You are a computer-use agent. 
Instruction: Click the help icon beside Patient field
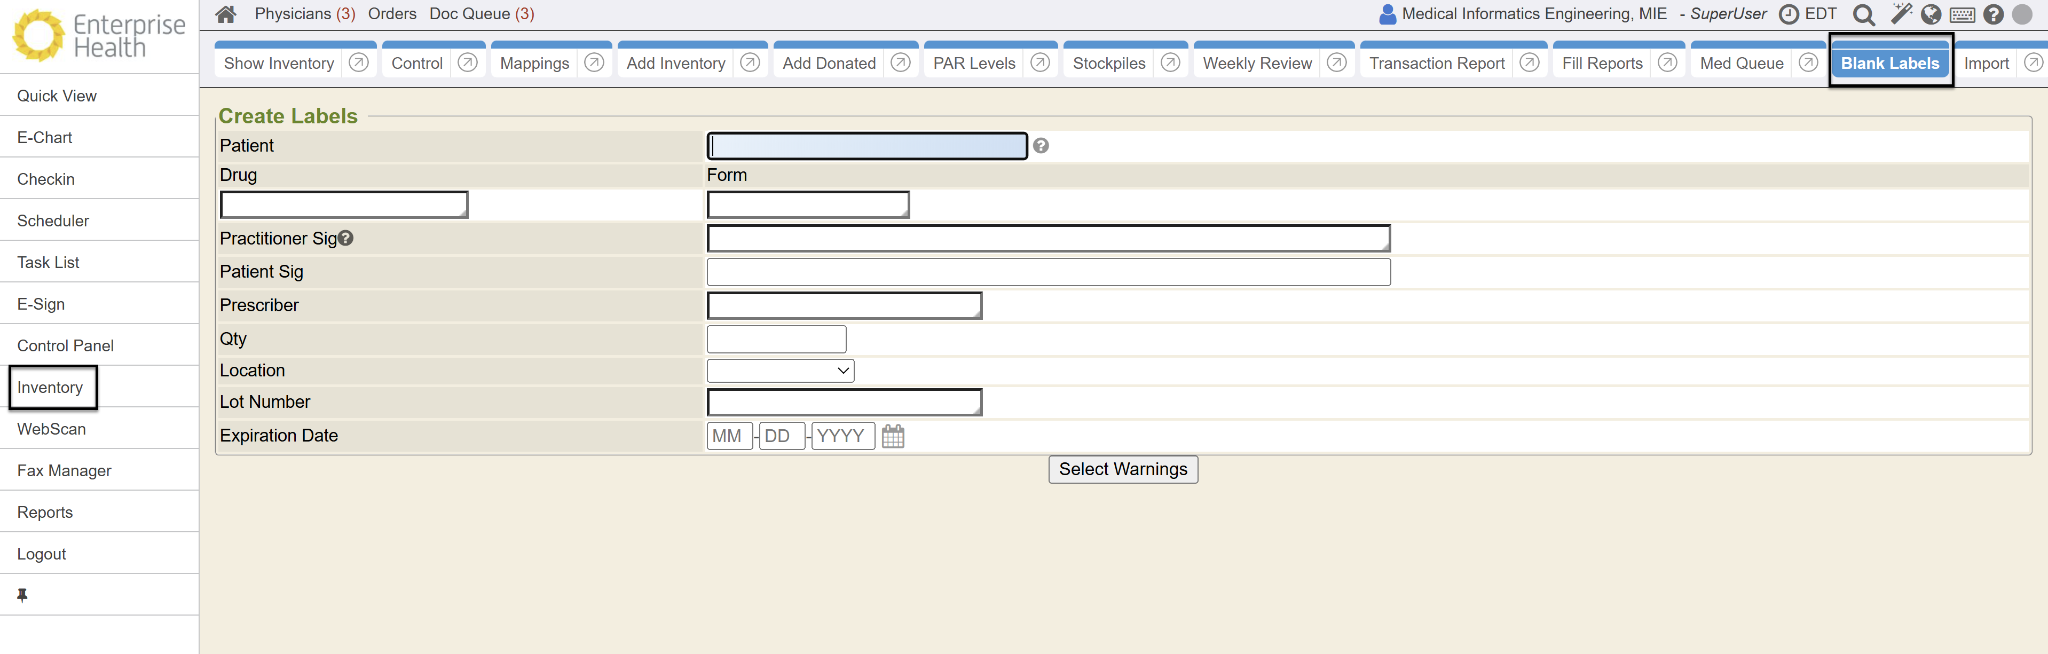[1041, 146]
